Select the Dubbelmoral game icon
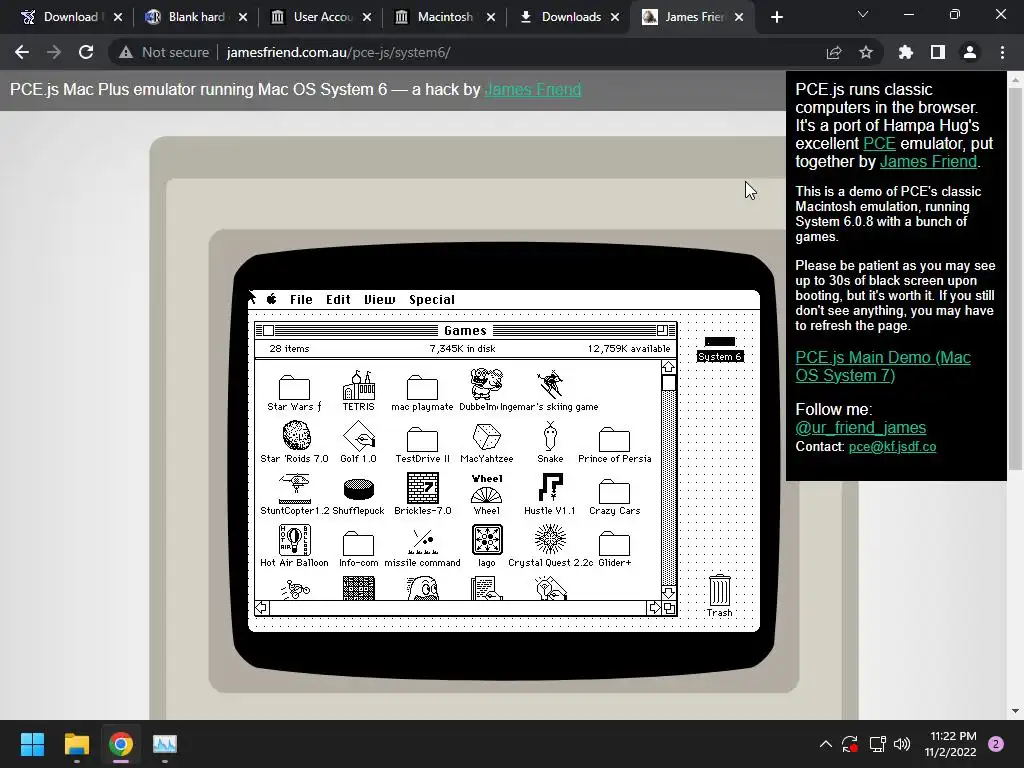 pos(487,384)
